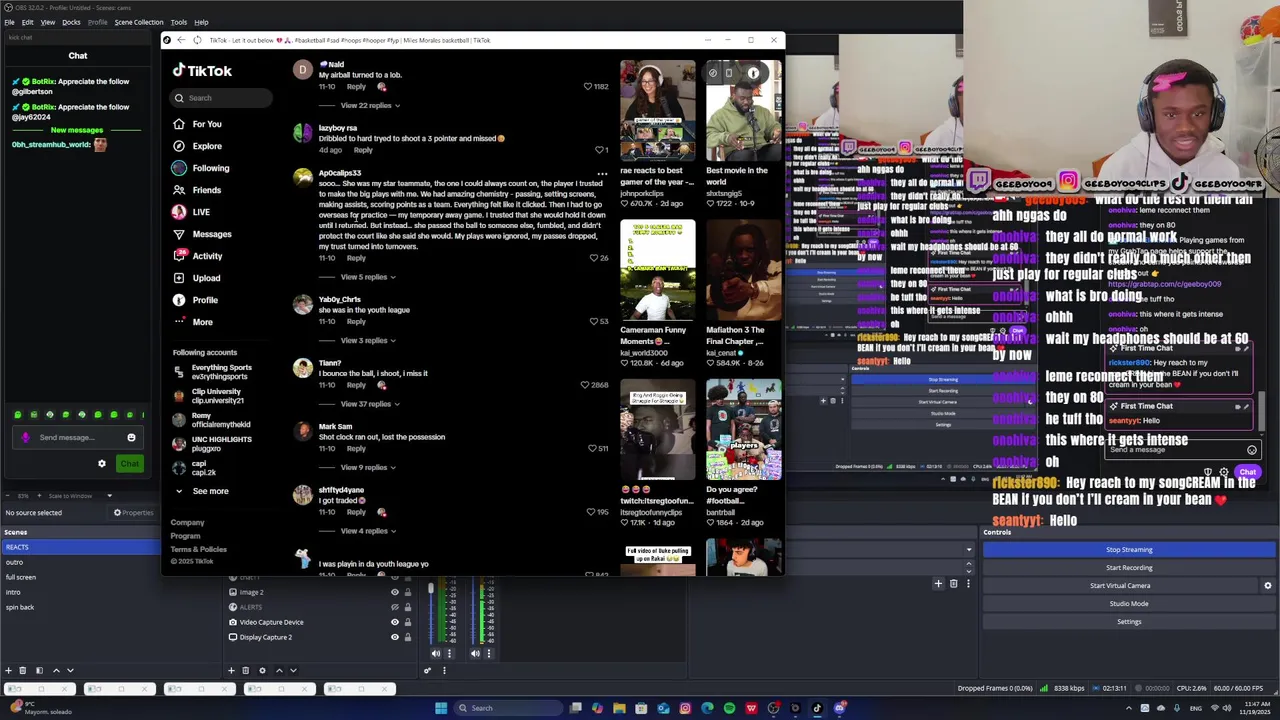This screenshot has width=1280, height=720.
Task: Enable Studio Mode
Action: (1129, 604)
